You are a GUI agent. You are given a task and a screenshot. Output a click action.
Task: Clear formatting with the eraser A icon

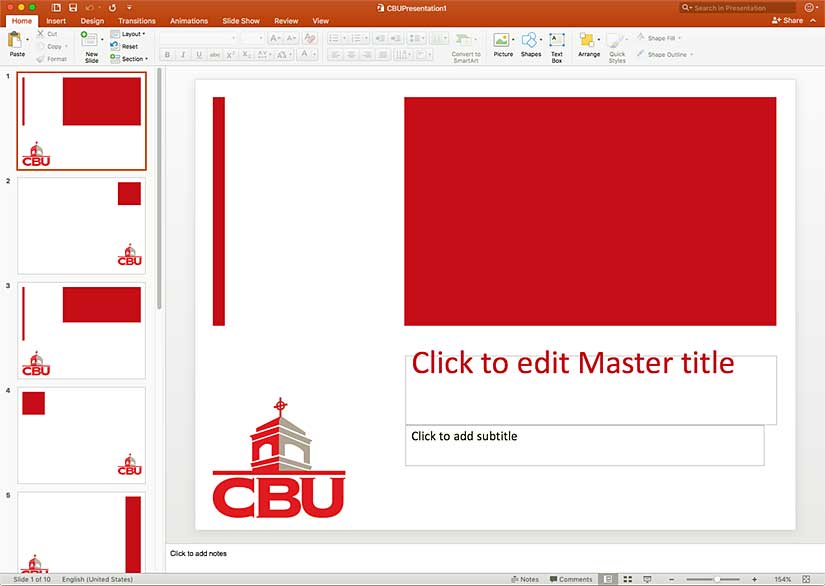tap(310, 38)
